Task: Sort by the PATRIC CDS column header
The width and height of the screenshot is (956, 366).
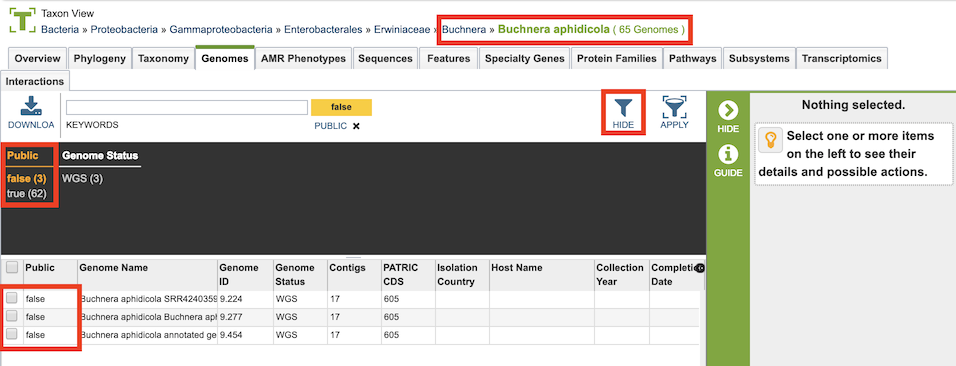Action: click(408, 274)
